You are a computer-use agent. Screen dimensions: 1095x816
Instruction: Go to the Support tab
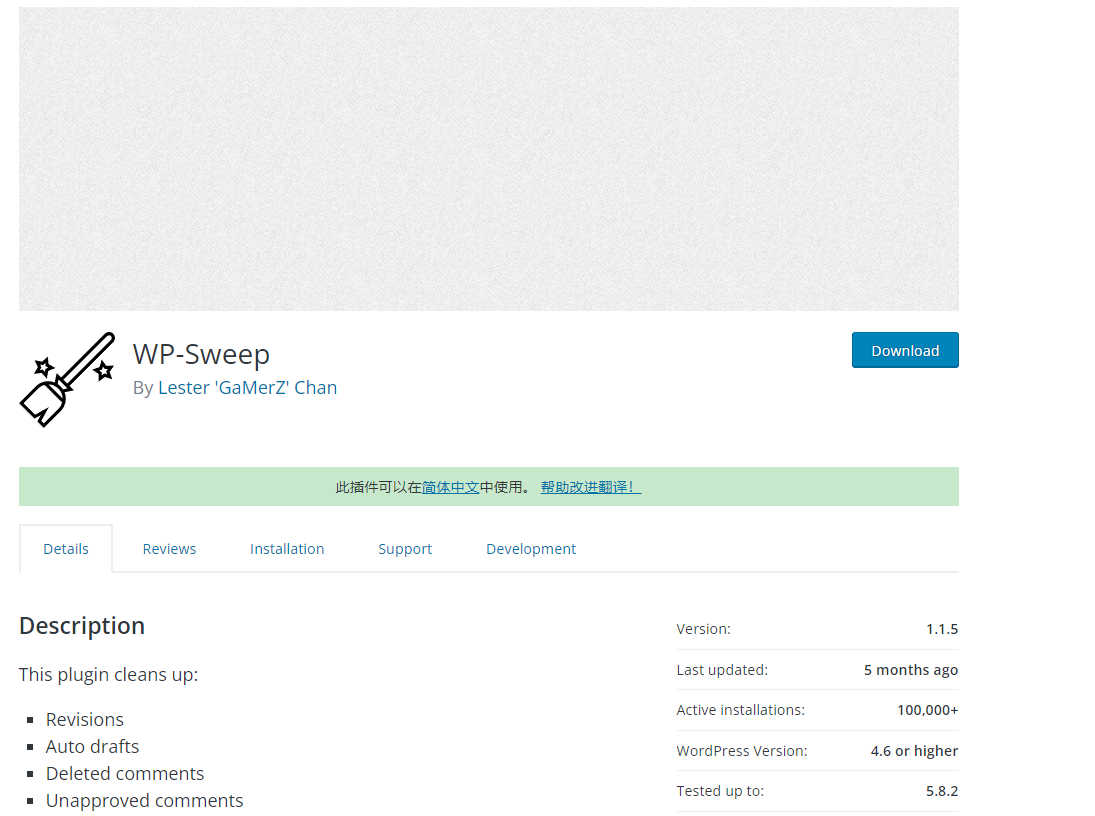(405, 549)
